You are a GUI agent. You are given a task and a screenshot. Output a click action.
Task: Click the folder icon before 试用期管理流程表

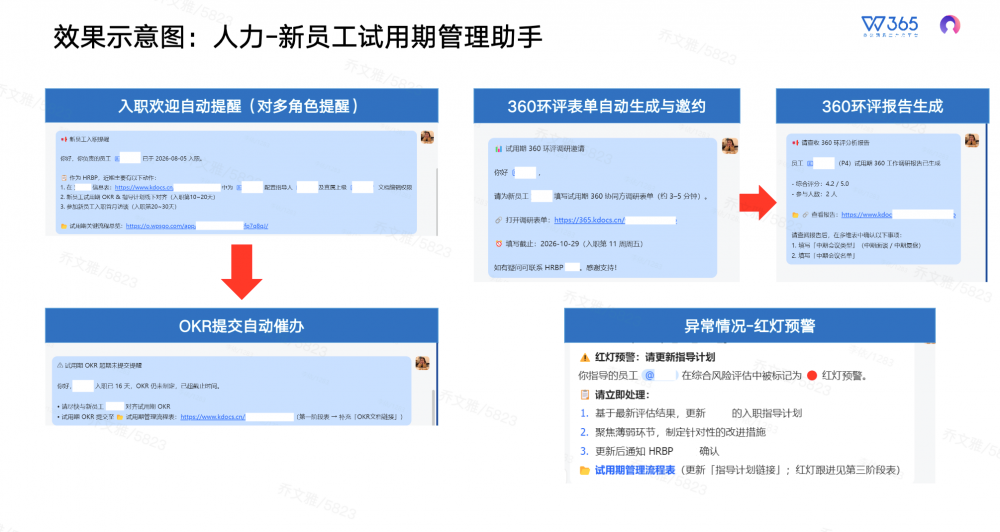(584, 470)
